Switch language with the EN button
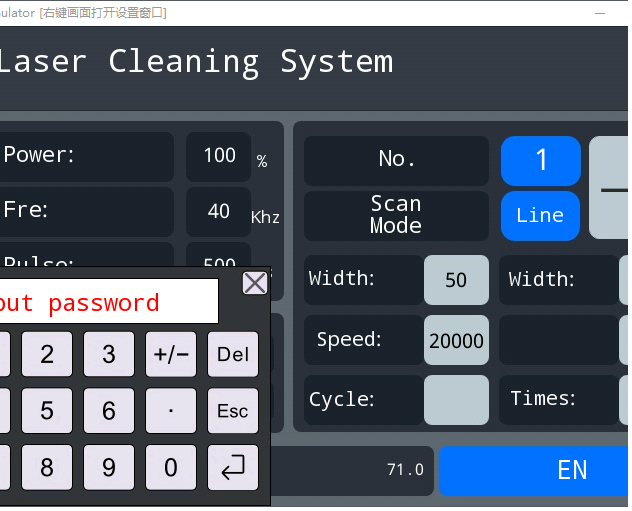The image size is (632, 511). (534, 470)
